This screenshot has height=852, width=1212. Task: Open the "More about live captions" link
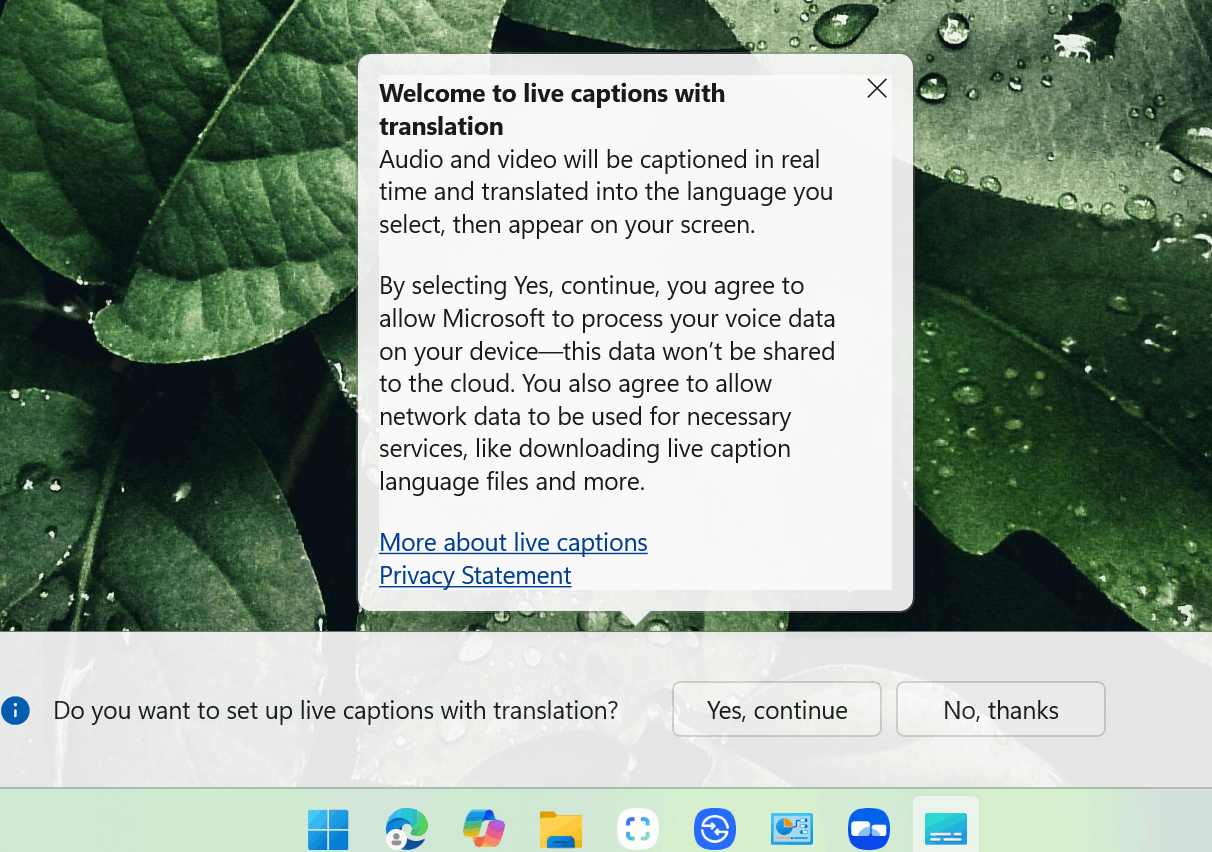513,542
